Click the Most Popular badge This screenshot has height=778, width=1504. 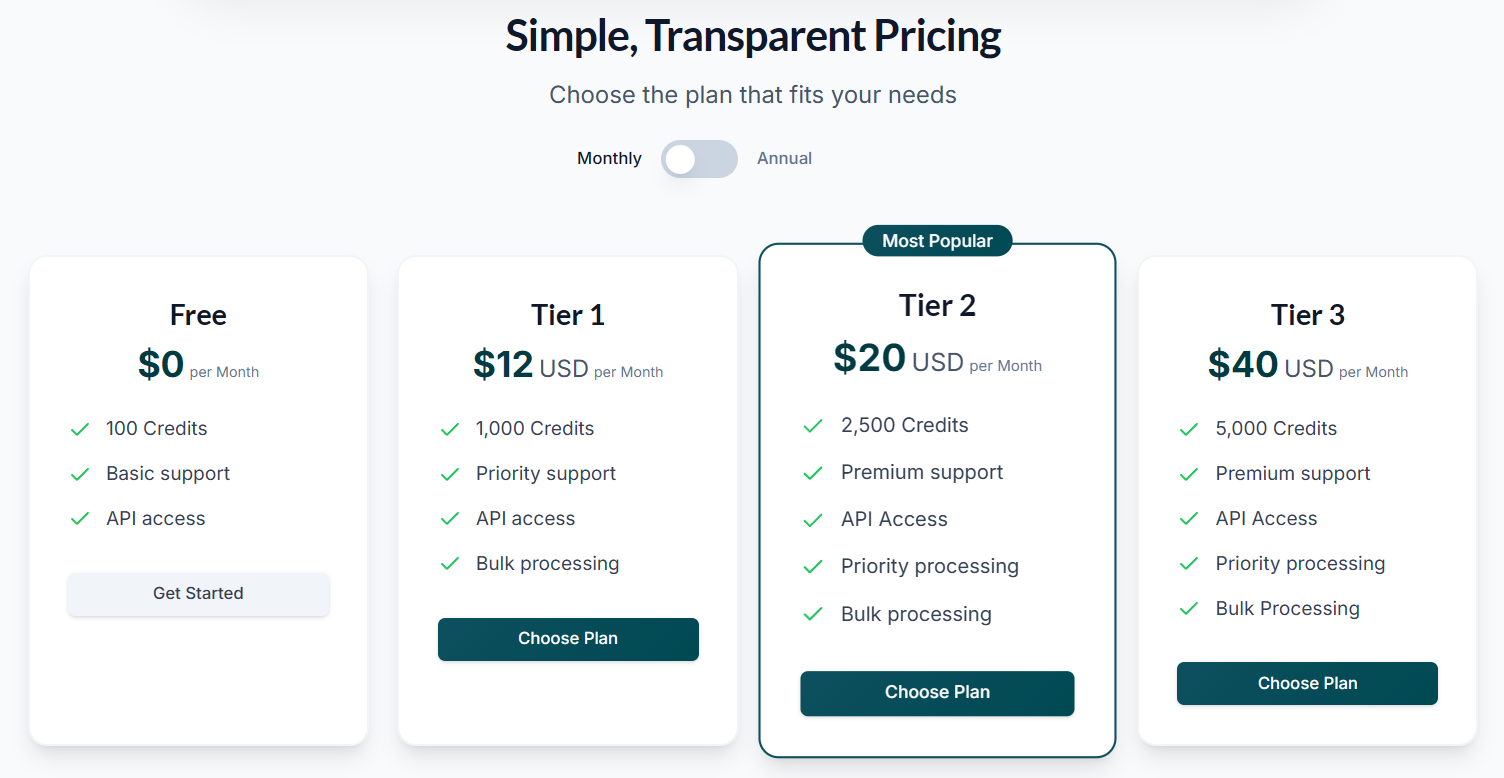point(937,241)
